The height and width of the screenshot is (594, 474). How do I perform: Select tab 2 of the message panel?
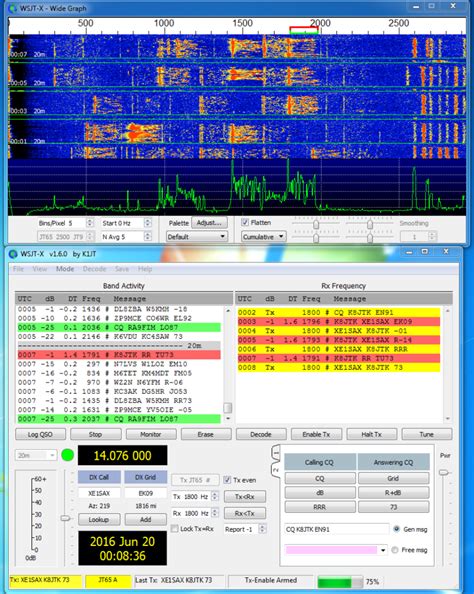click(276, 470)
